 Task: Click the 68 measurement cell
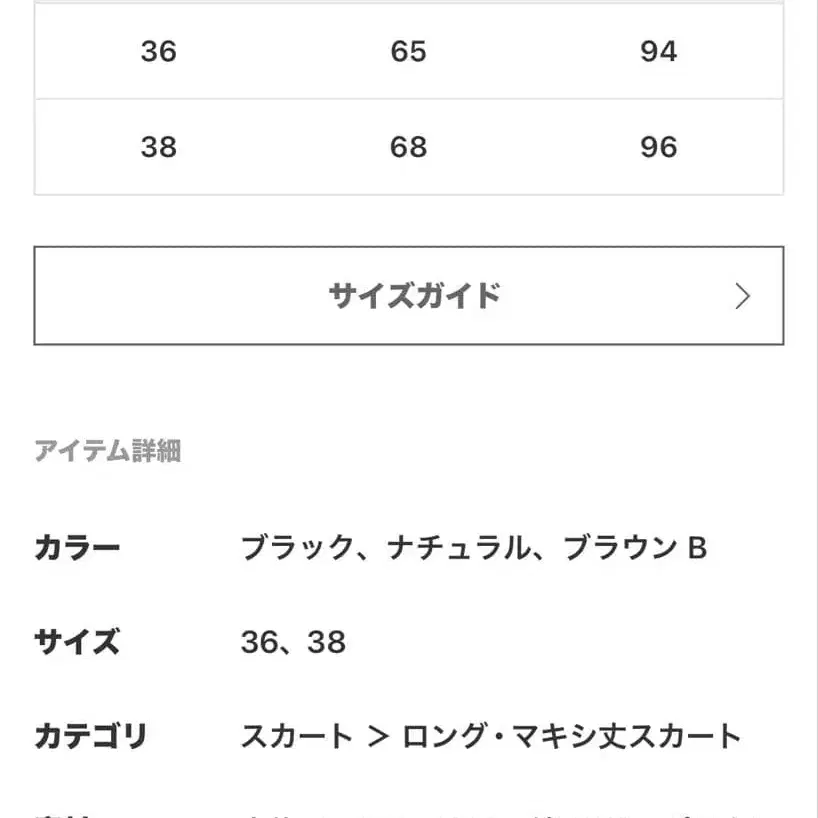coord(408,147)
